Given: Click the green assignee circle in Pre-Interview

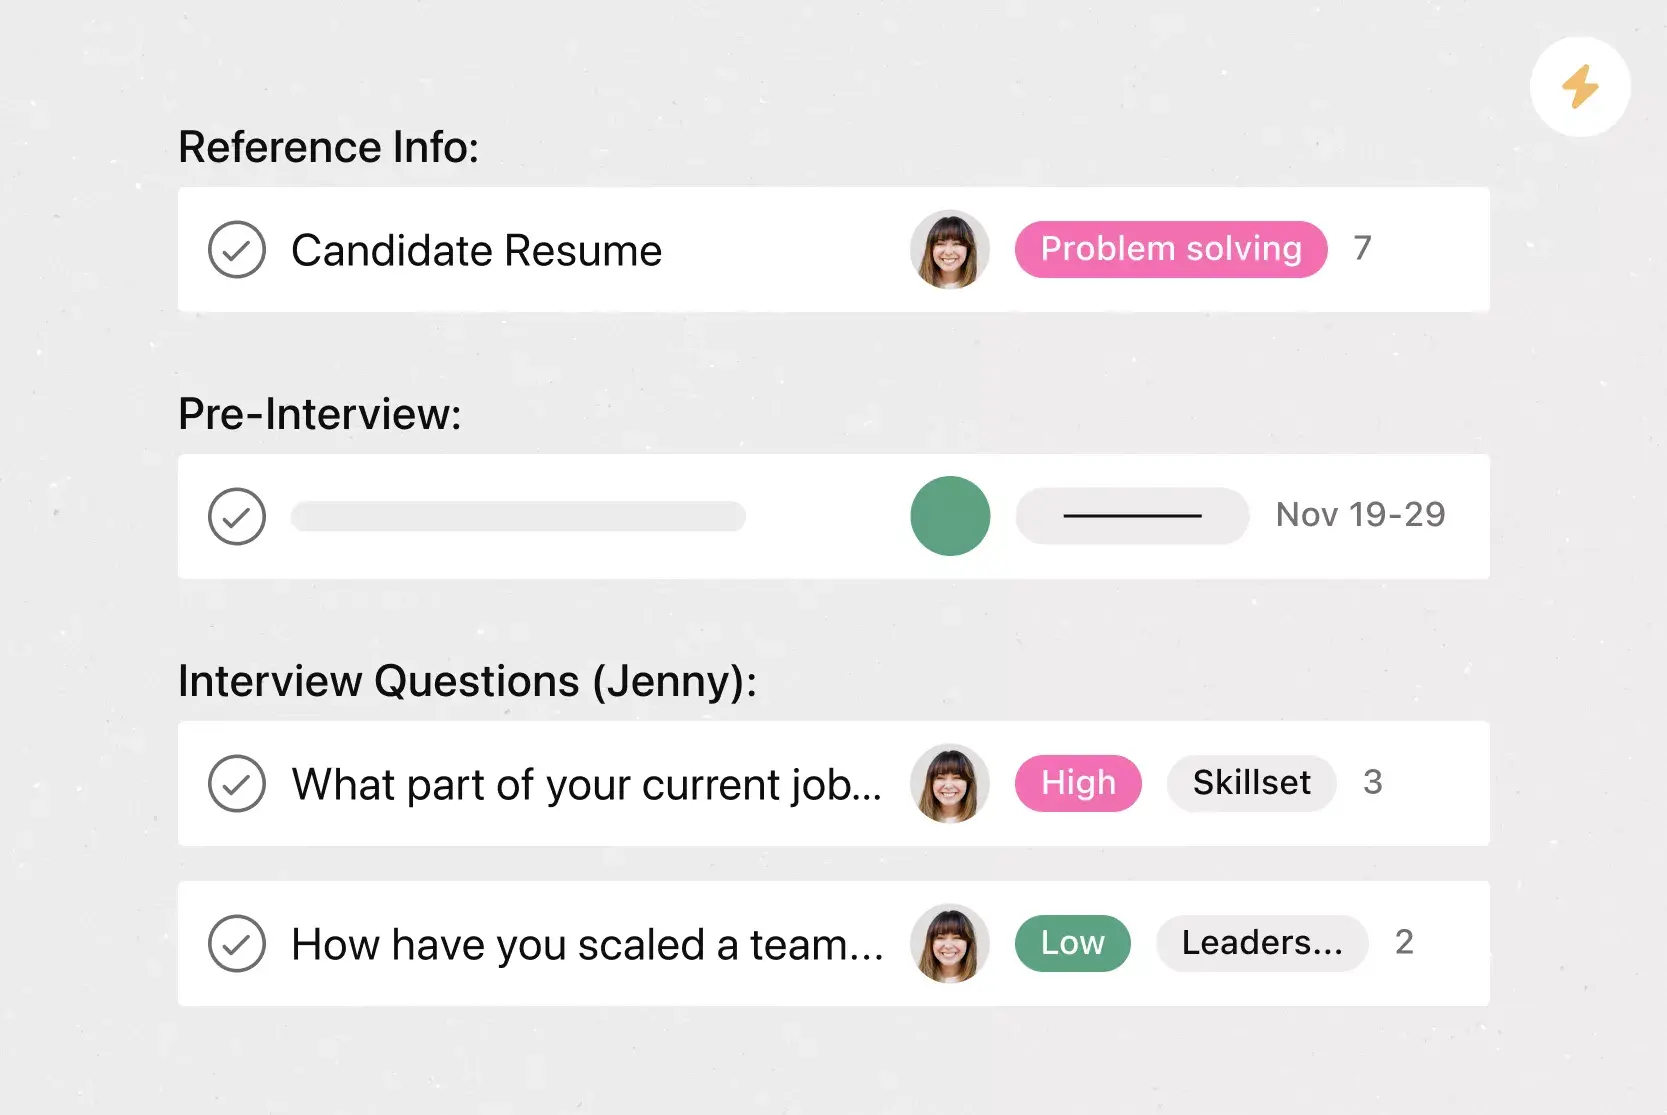Looking at the screenshot, I should 950,516.
